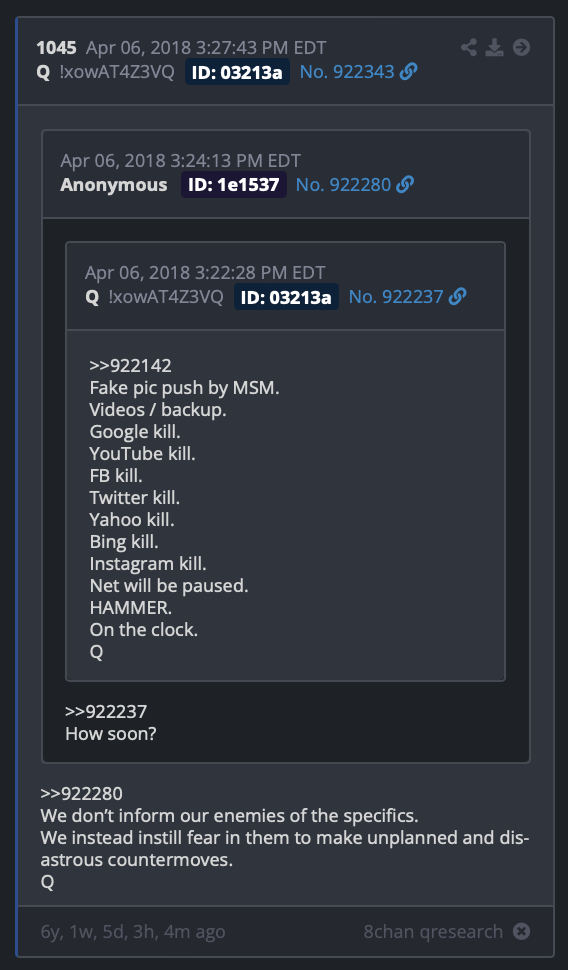Image resolution: width=568 pixels, height=970 pixels.
Task: Click chain link icon beside No. 922280
Action: (x=405, y=184)
